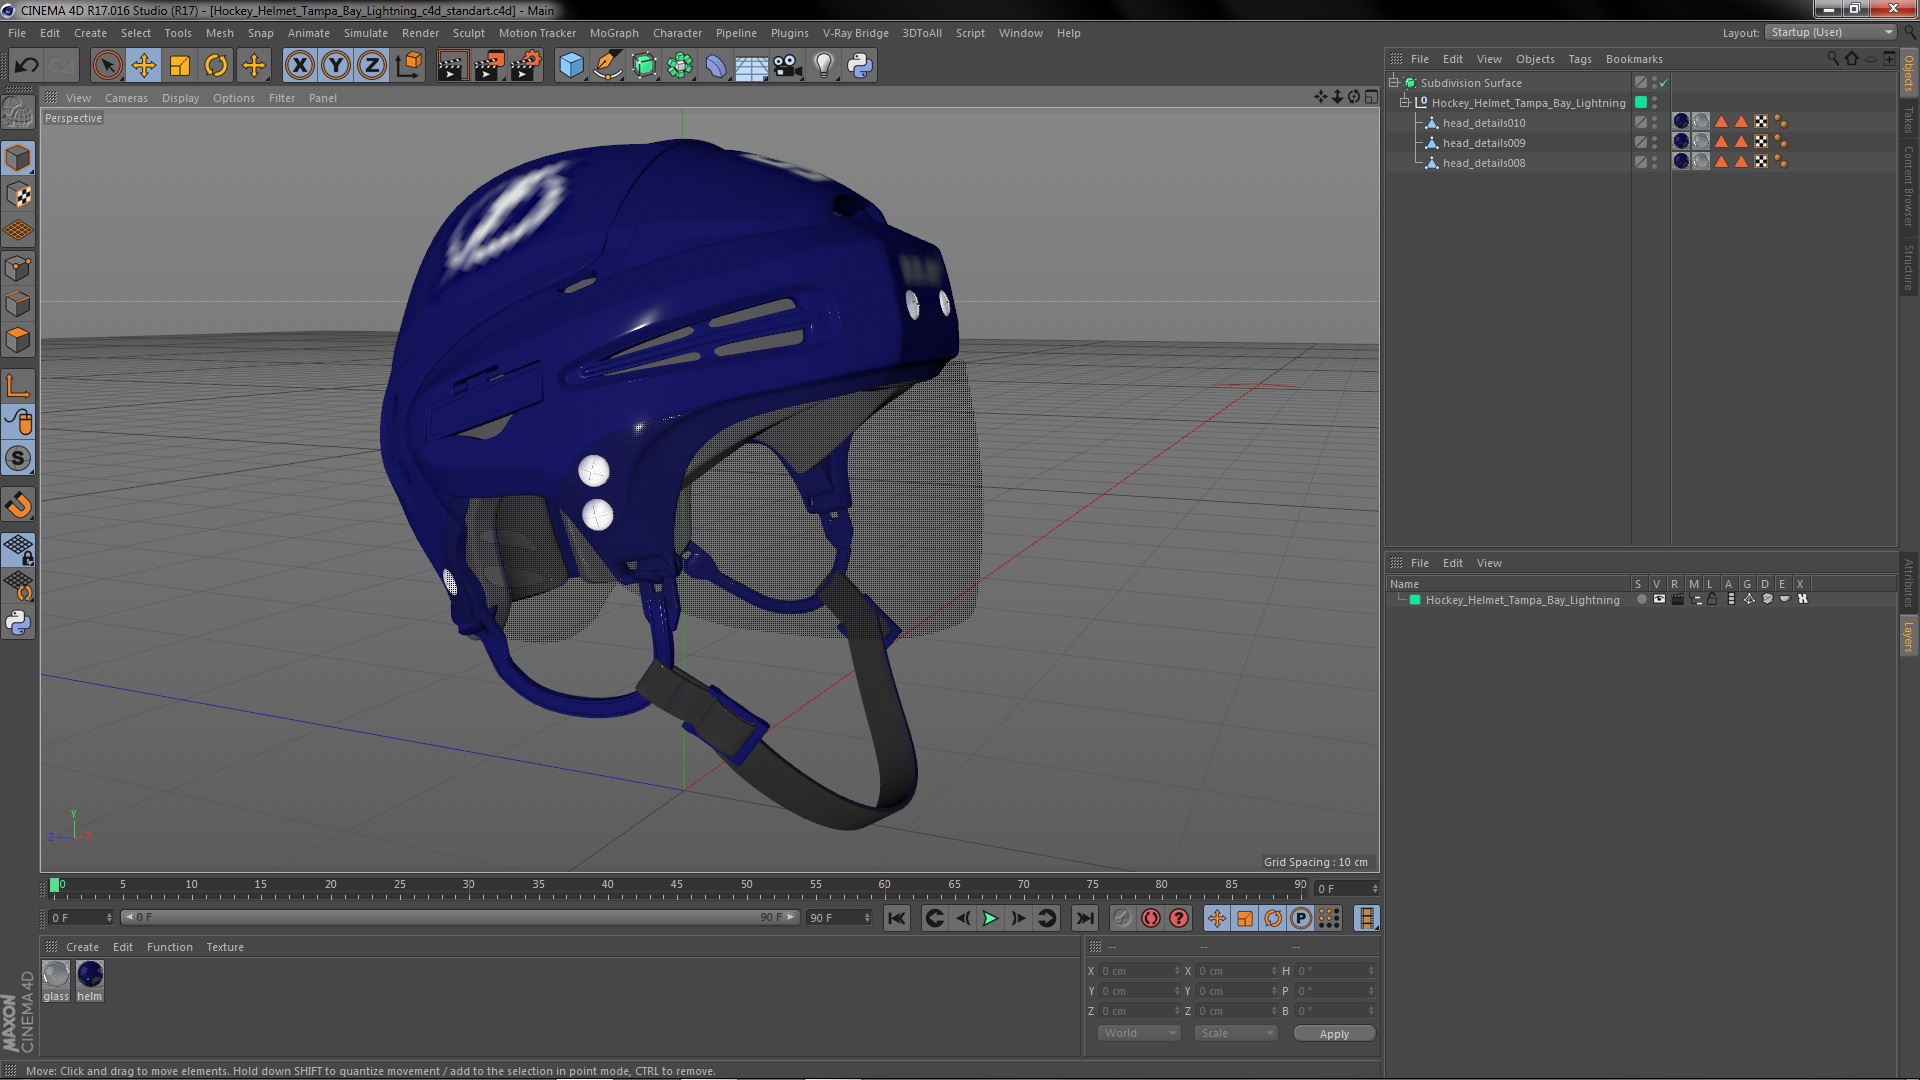Switch to Texture mode
This screenshot has width=1920, height=1080.
click(18, 195)
